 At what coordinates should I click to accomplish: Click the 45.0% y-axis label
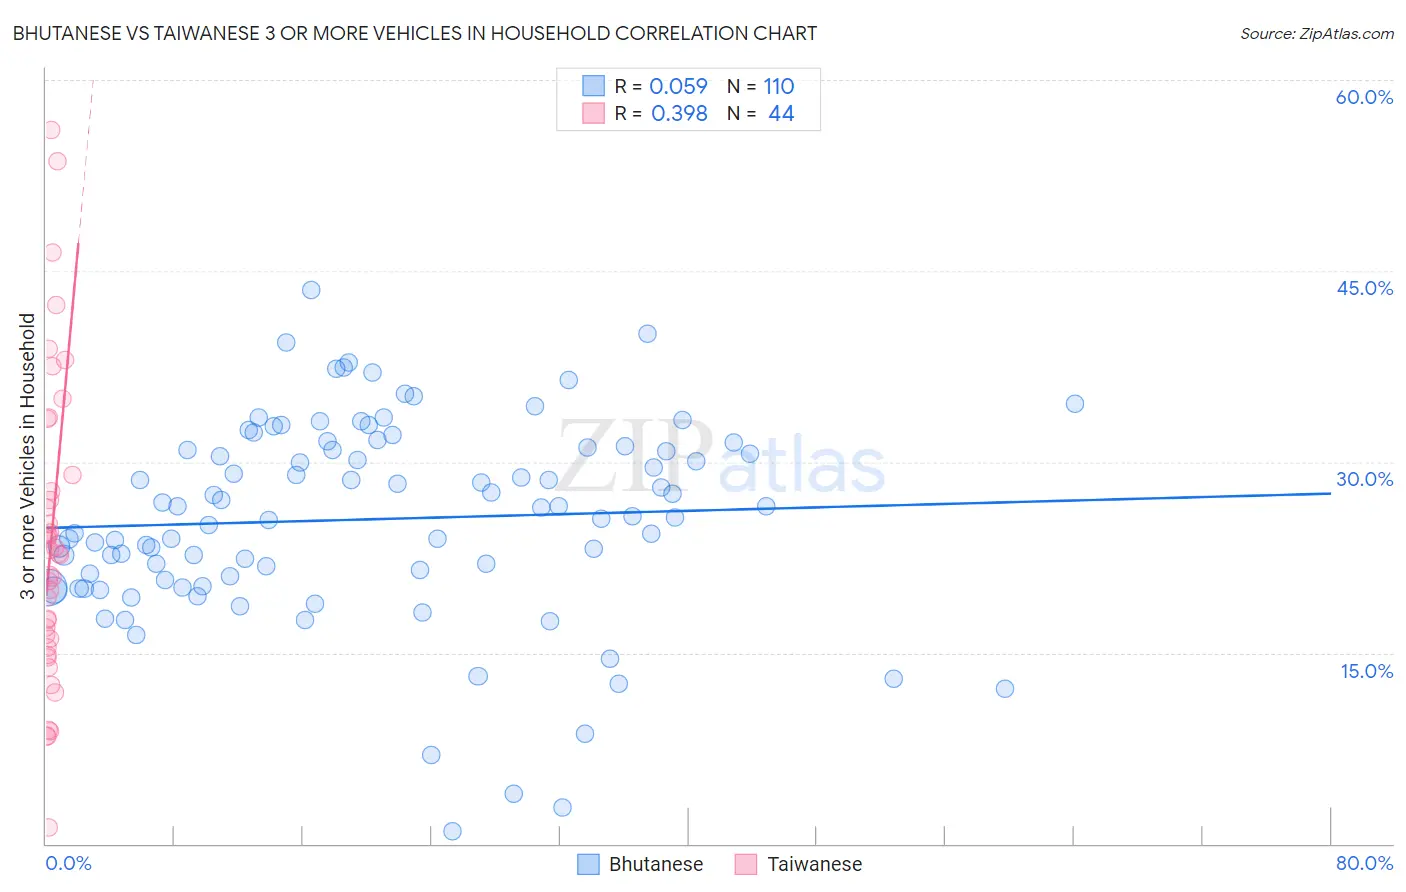point(1364,288)
